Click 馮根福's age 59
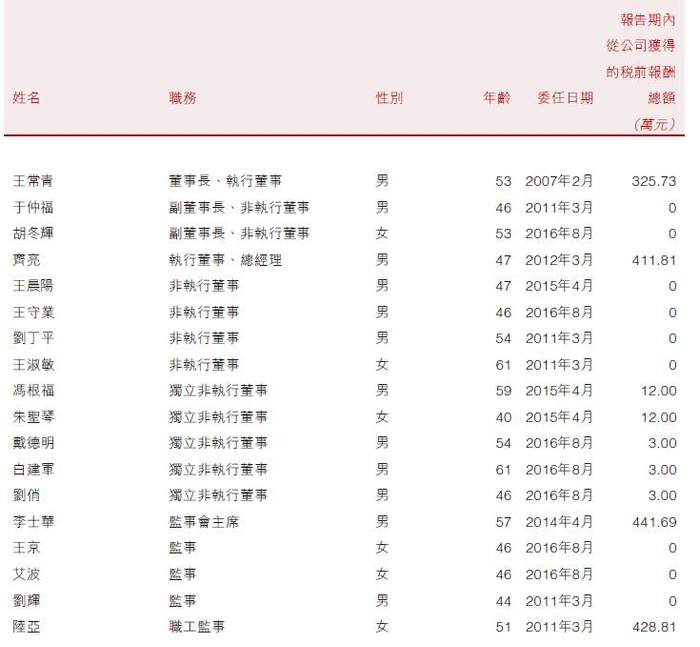This screenshot has width=700, height=647. [504, 391]
